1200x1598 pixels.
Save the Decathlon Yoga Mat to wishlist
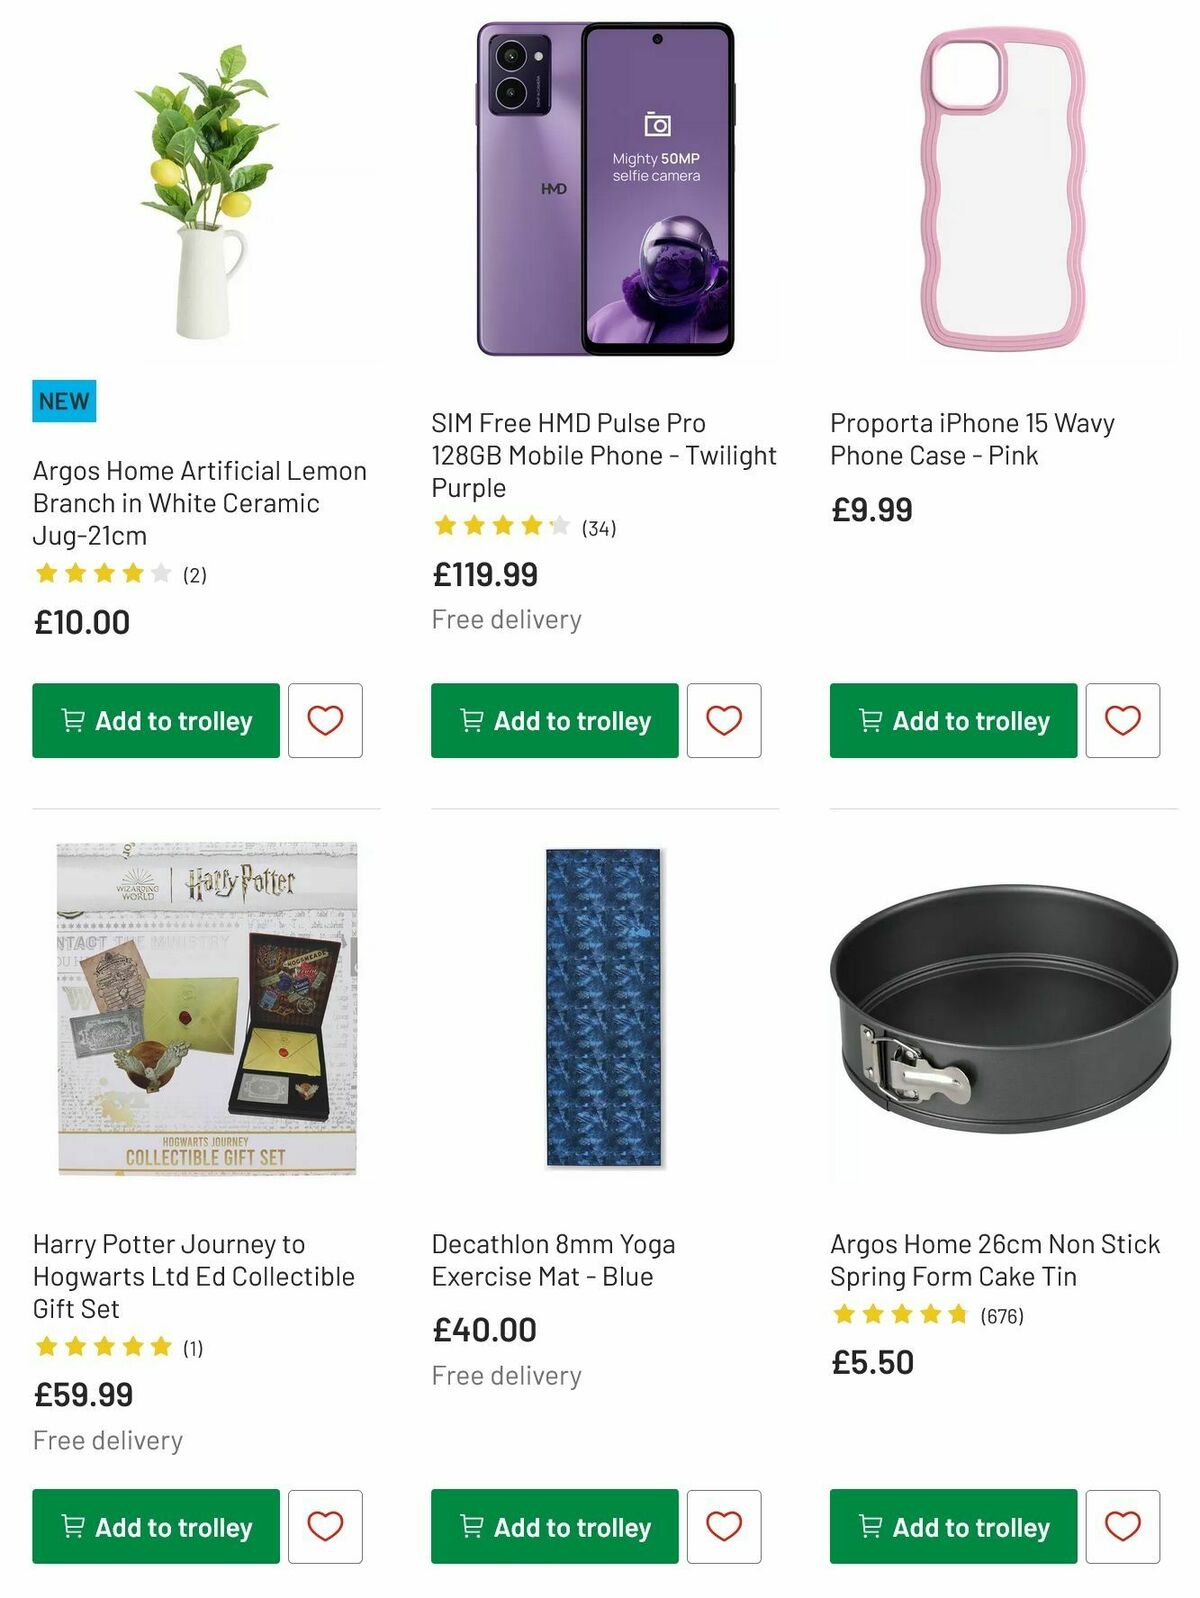point(725,1527)
